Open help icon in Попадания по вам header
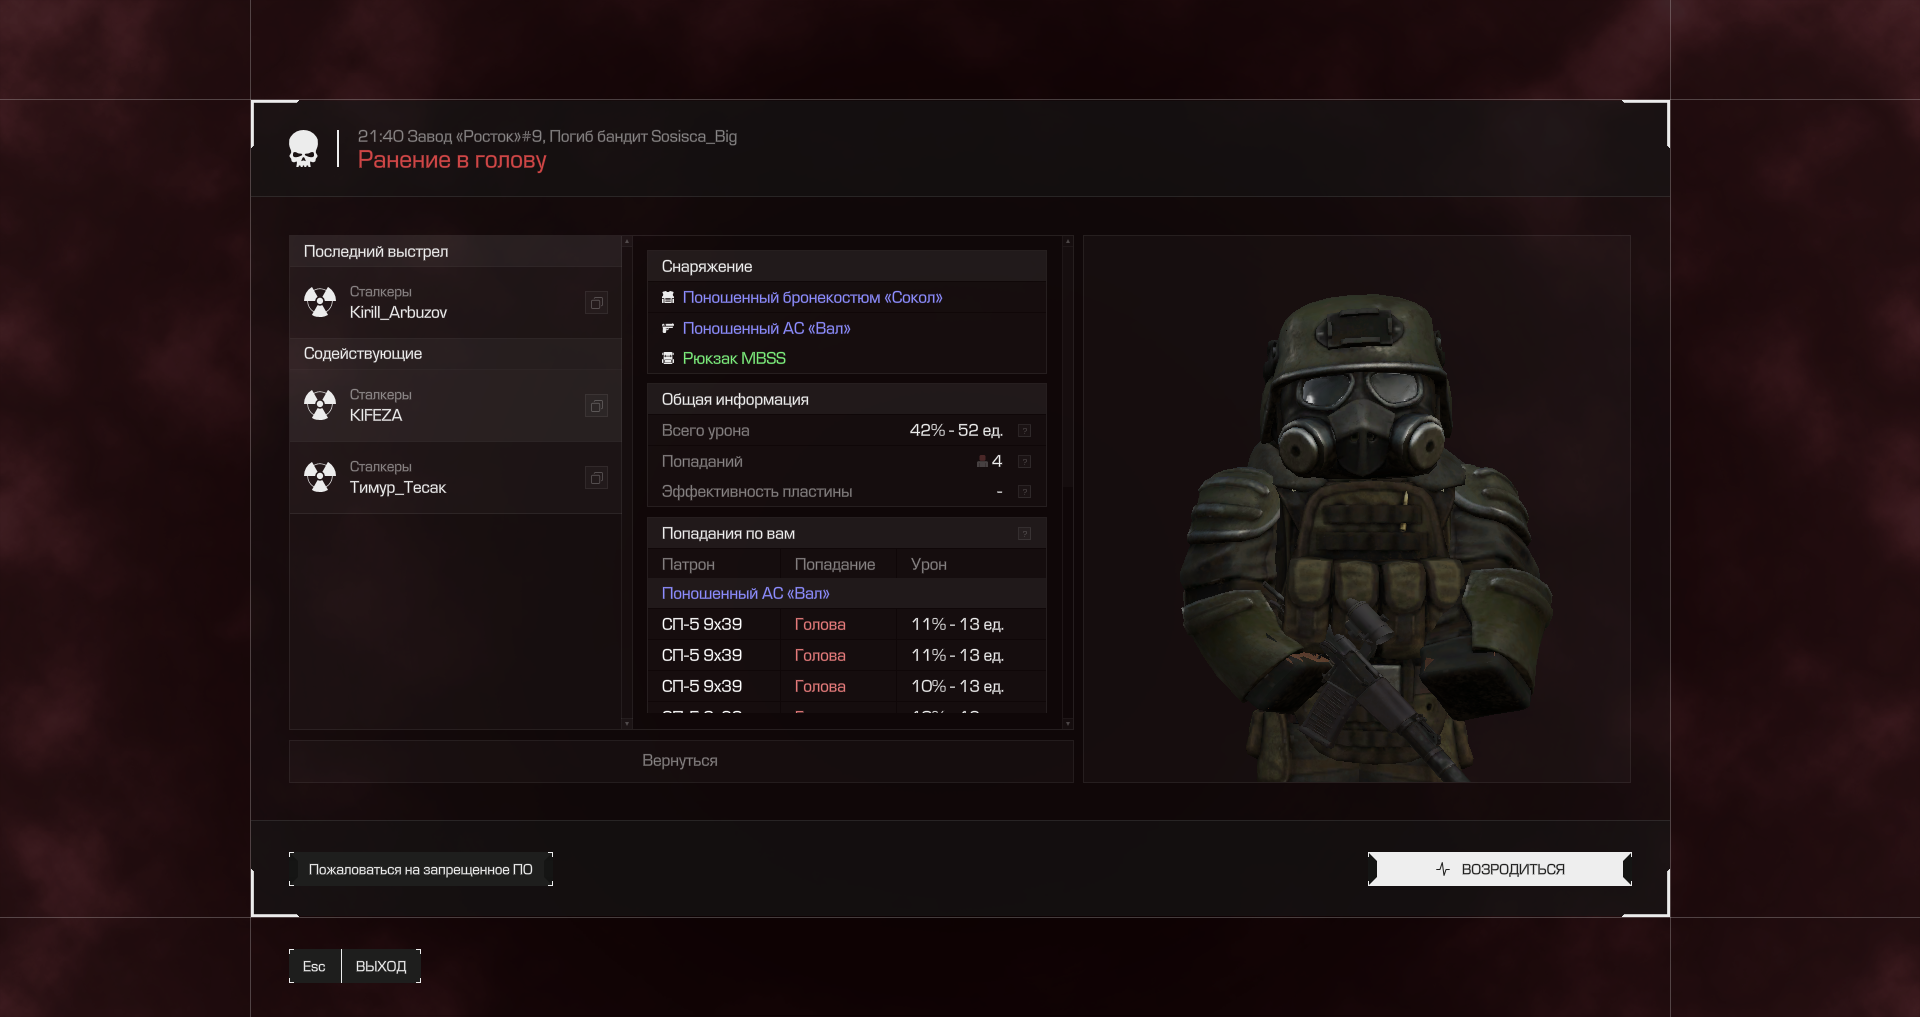This screenshot has width=1920, height=1017. [x=1024, y=533]
